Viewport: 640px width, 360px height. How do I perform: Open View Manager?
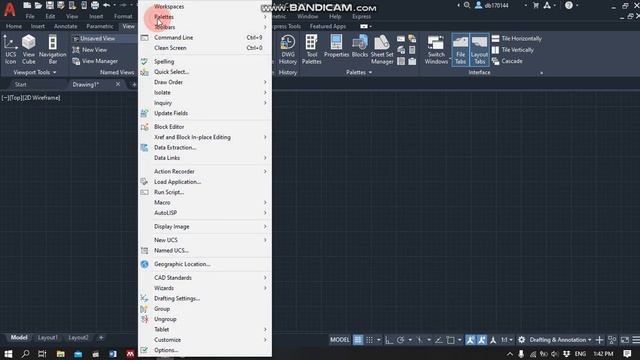(x=95, y=61)
